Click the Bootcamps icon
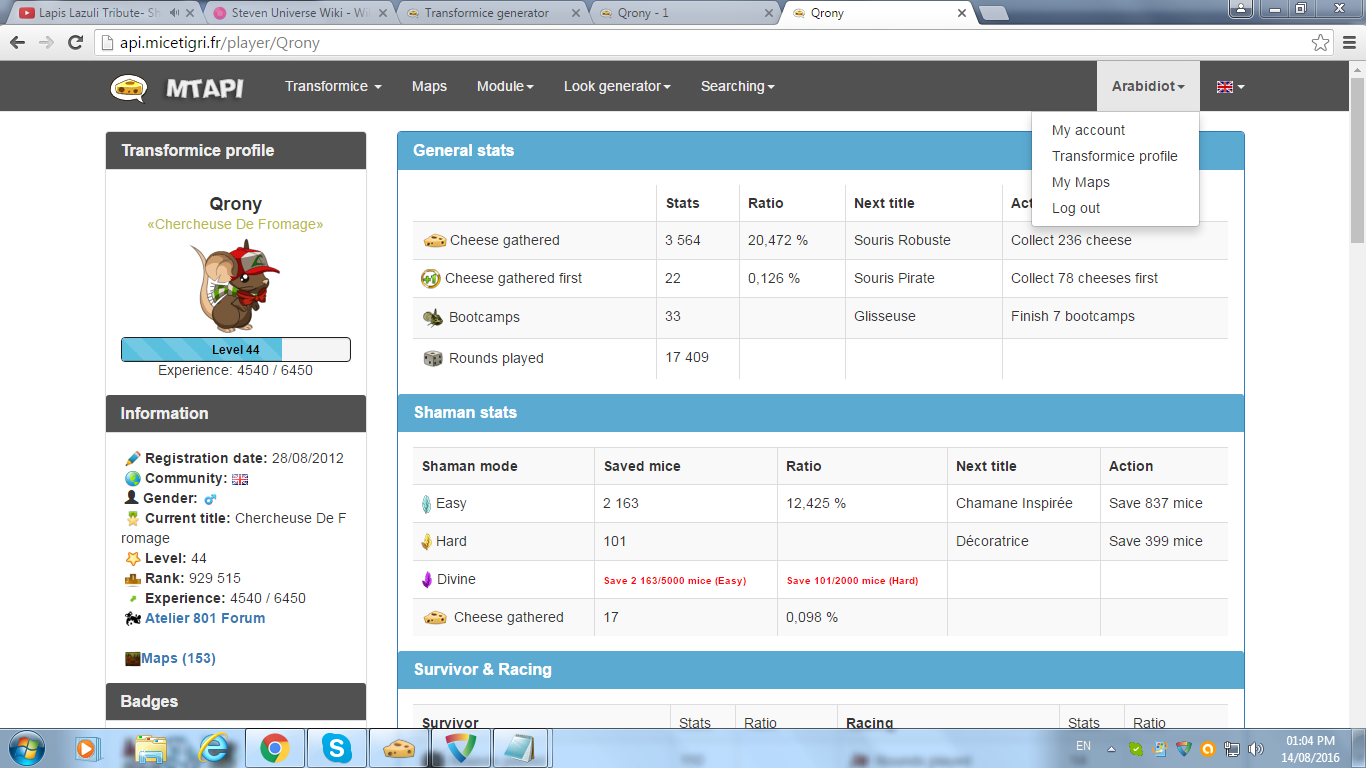Image resolution: width=1366 pixels, height=768 pixels. 434,317
